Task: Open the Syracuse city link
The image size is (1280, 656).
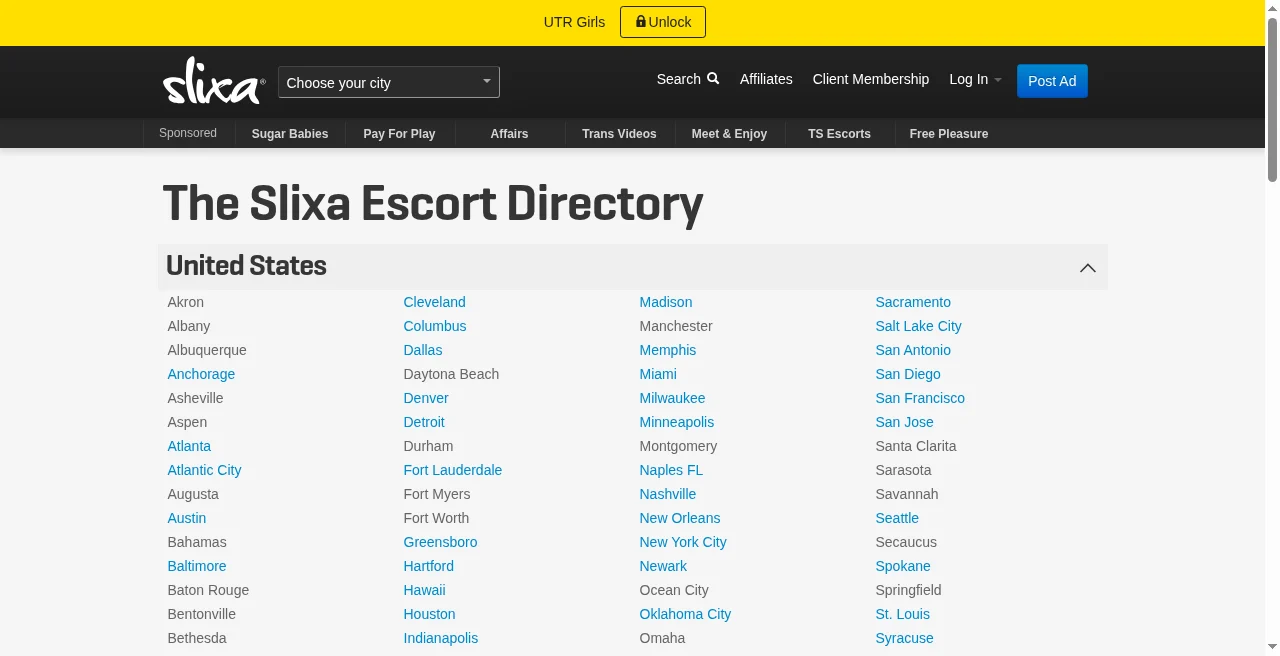Action: tap(904, 638)
